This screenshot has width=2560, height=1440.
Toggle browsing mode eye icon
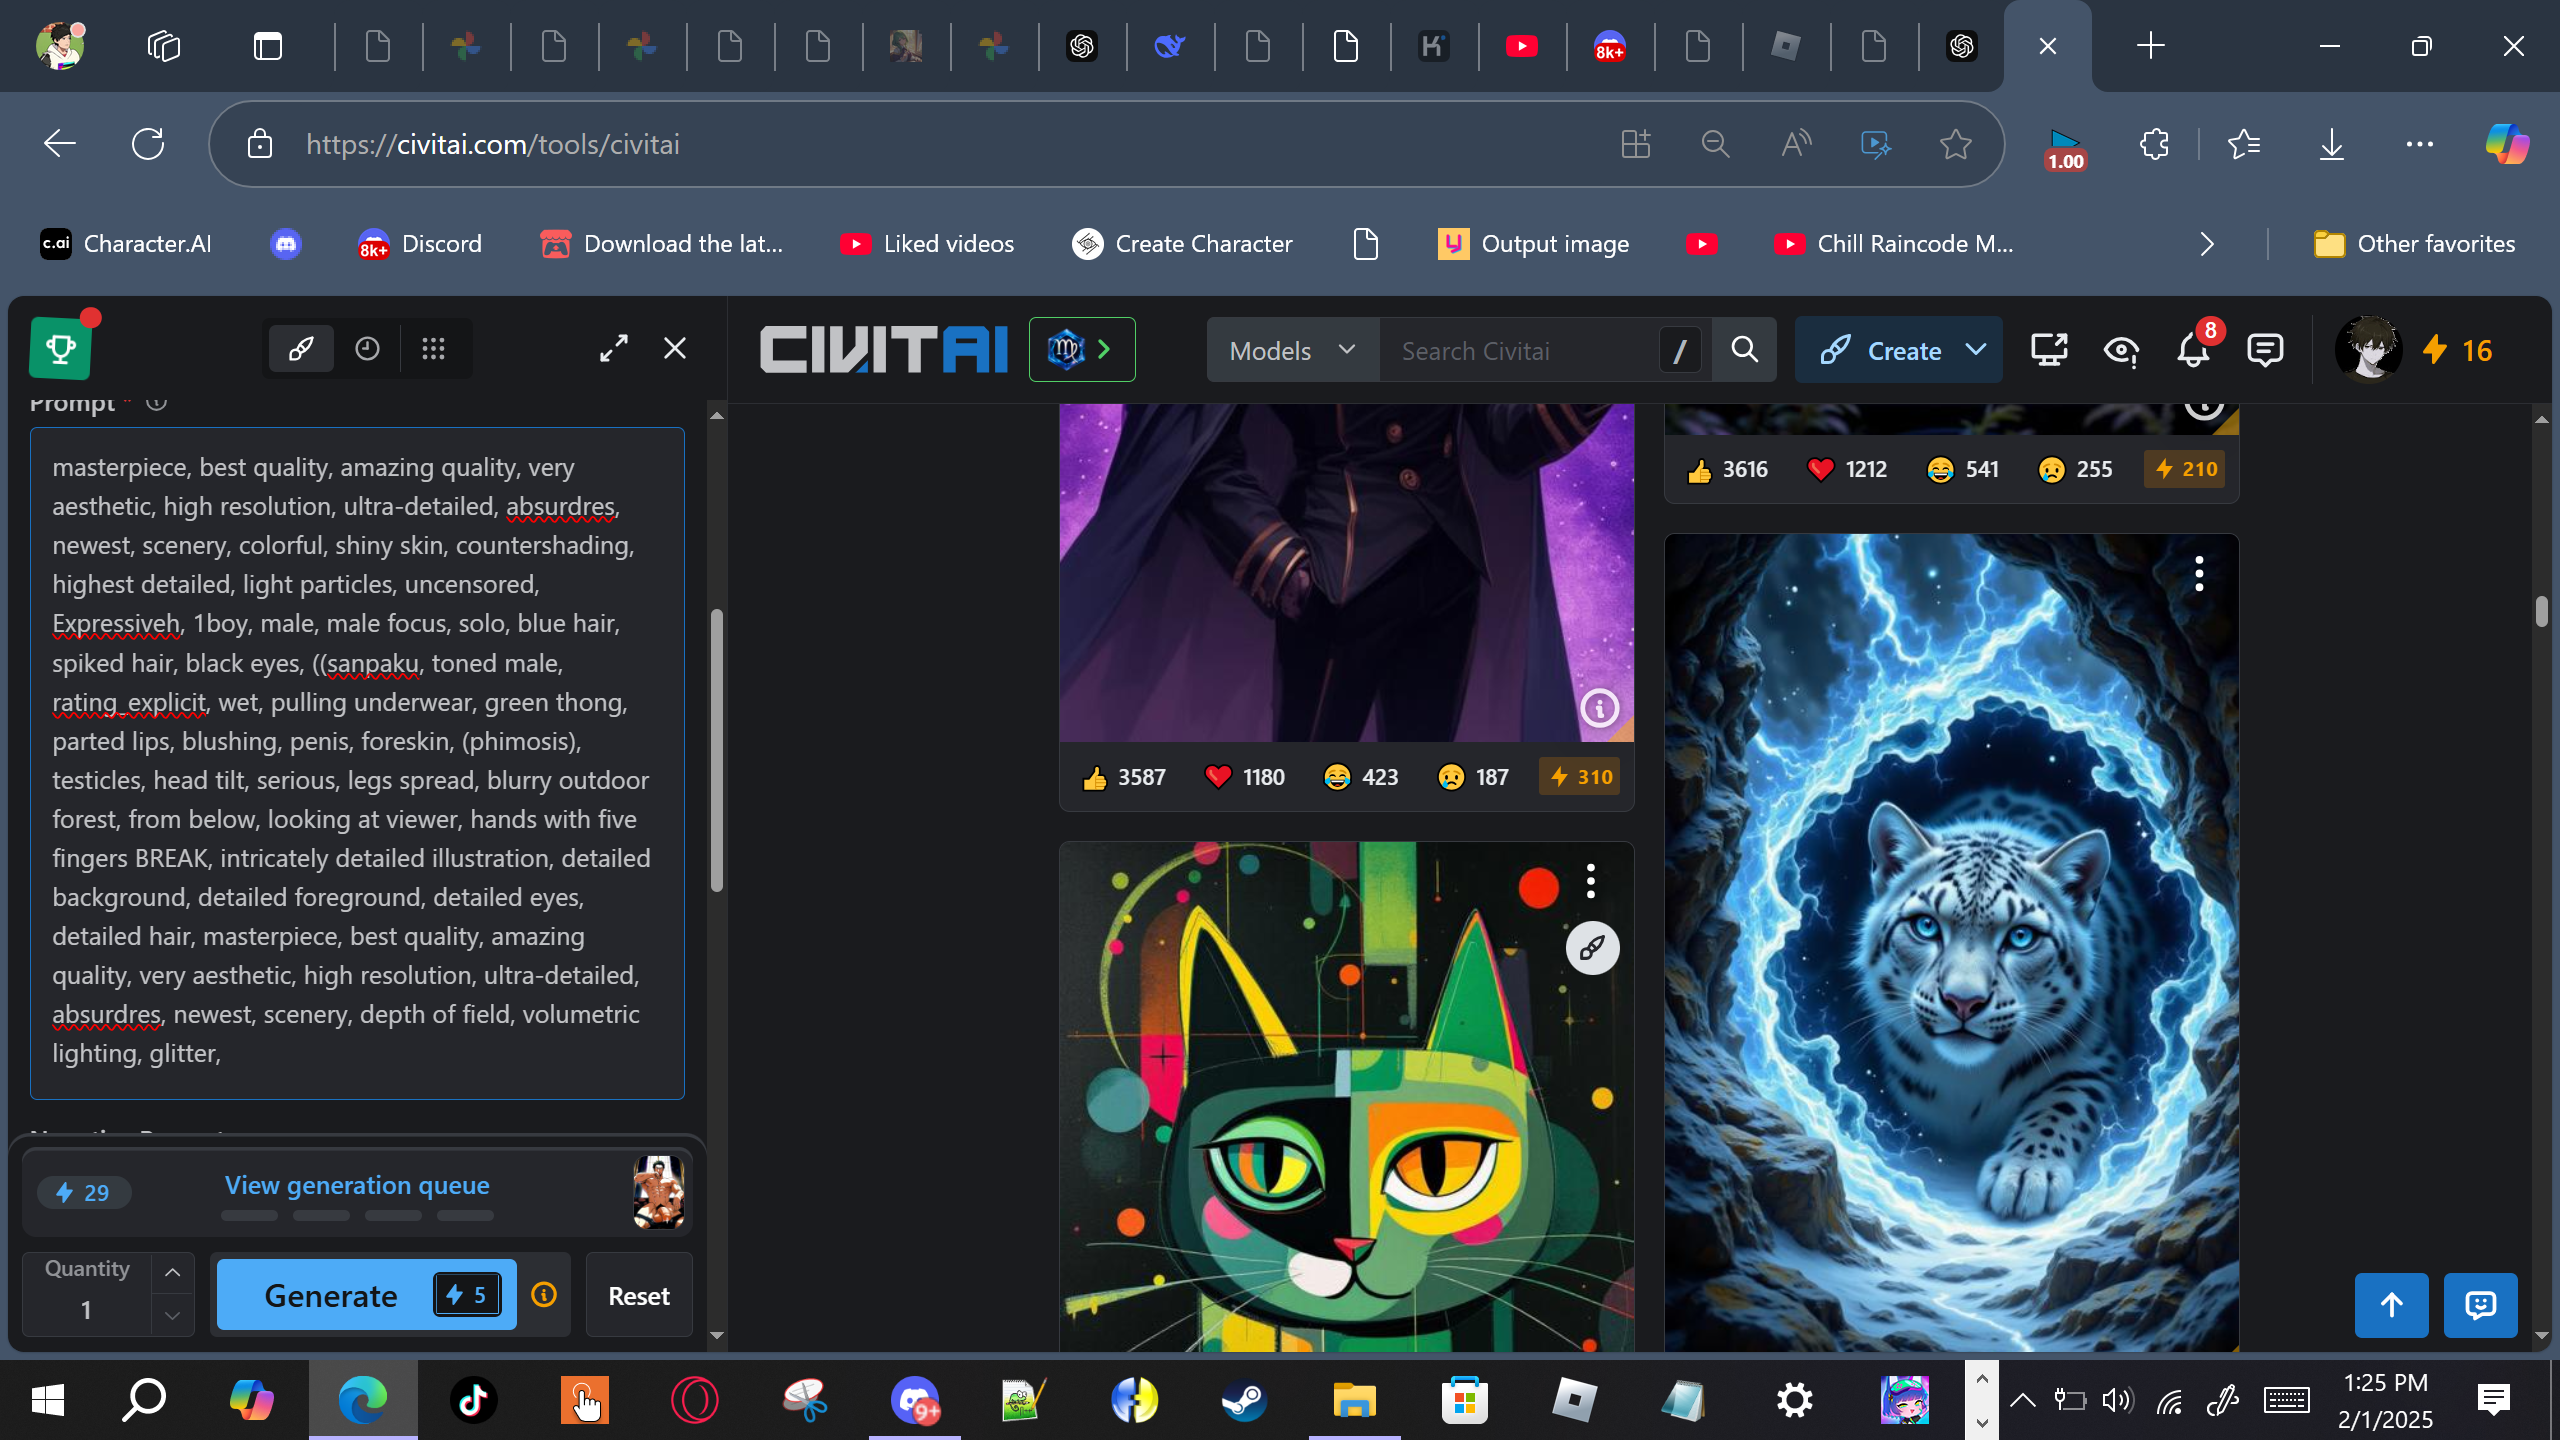pos(2120,350)
